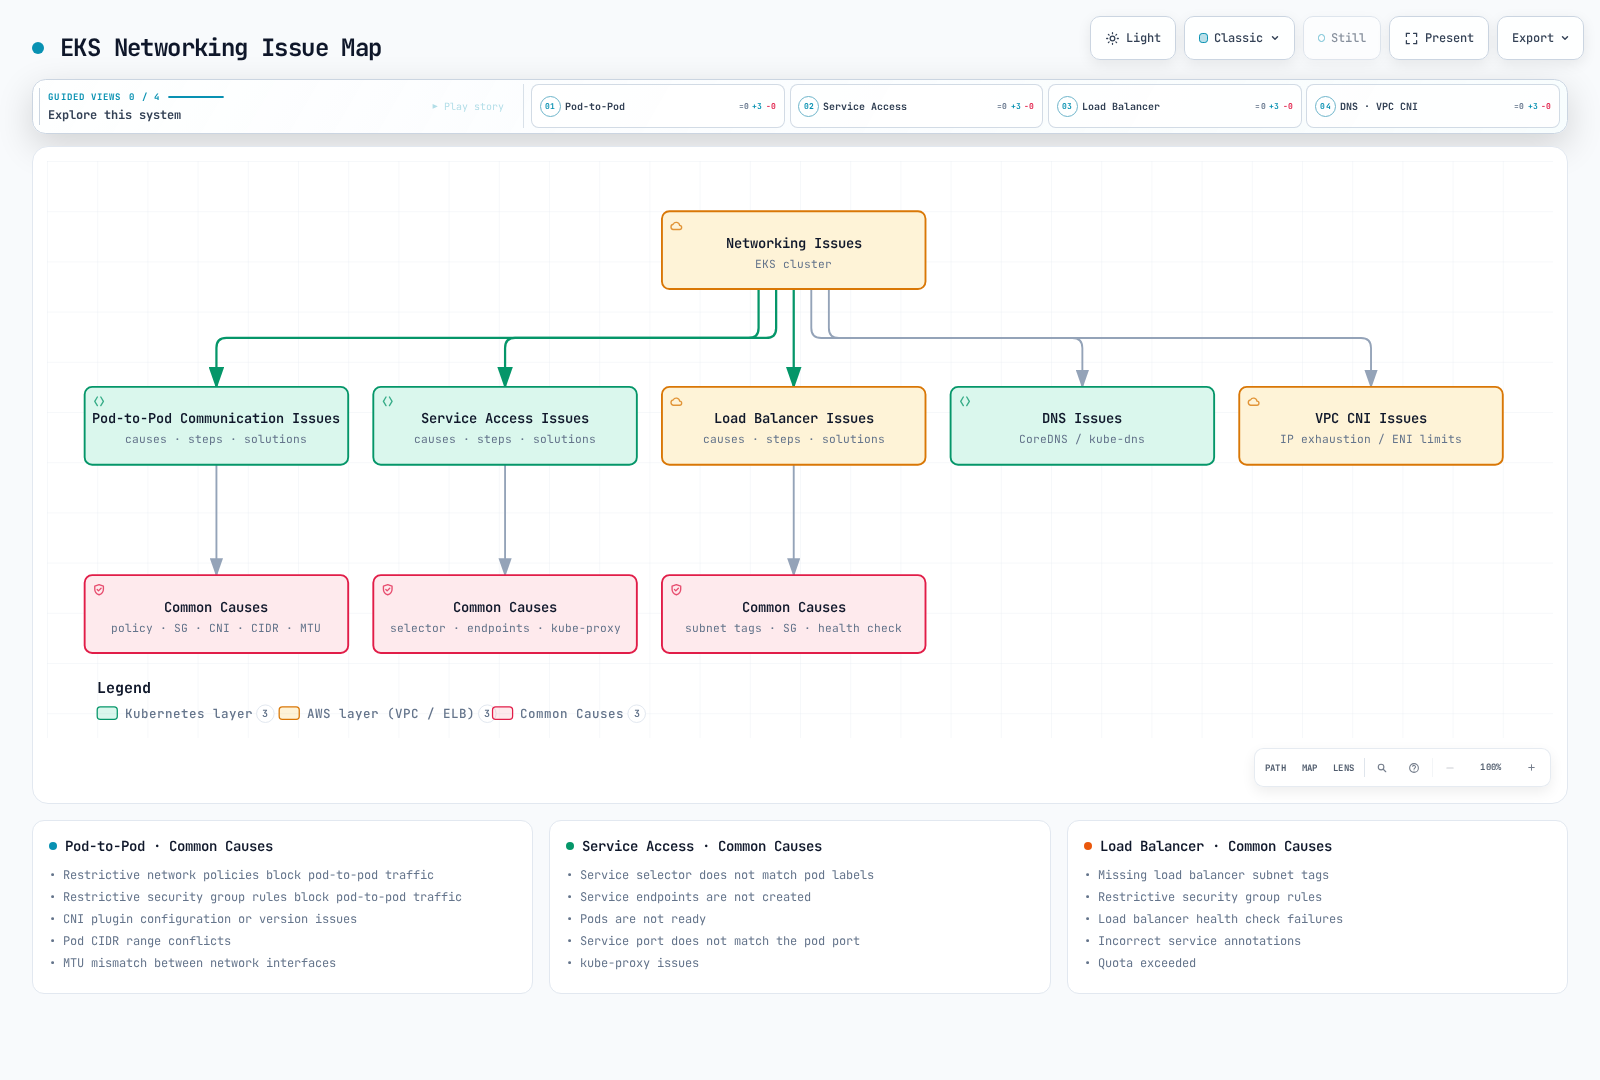Click 'Pods are not ready' list item

pyautogui.click(x=643, y=919)
